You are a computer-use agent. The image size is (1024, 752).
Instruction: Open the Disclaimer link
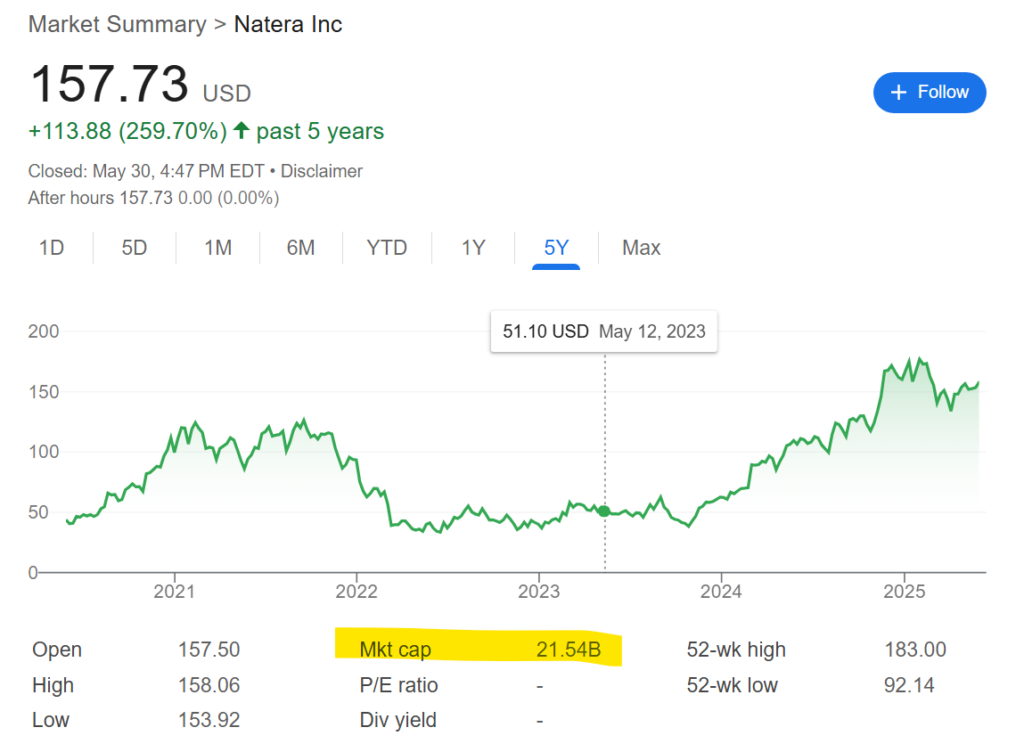point(321,171)
